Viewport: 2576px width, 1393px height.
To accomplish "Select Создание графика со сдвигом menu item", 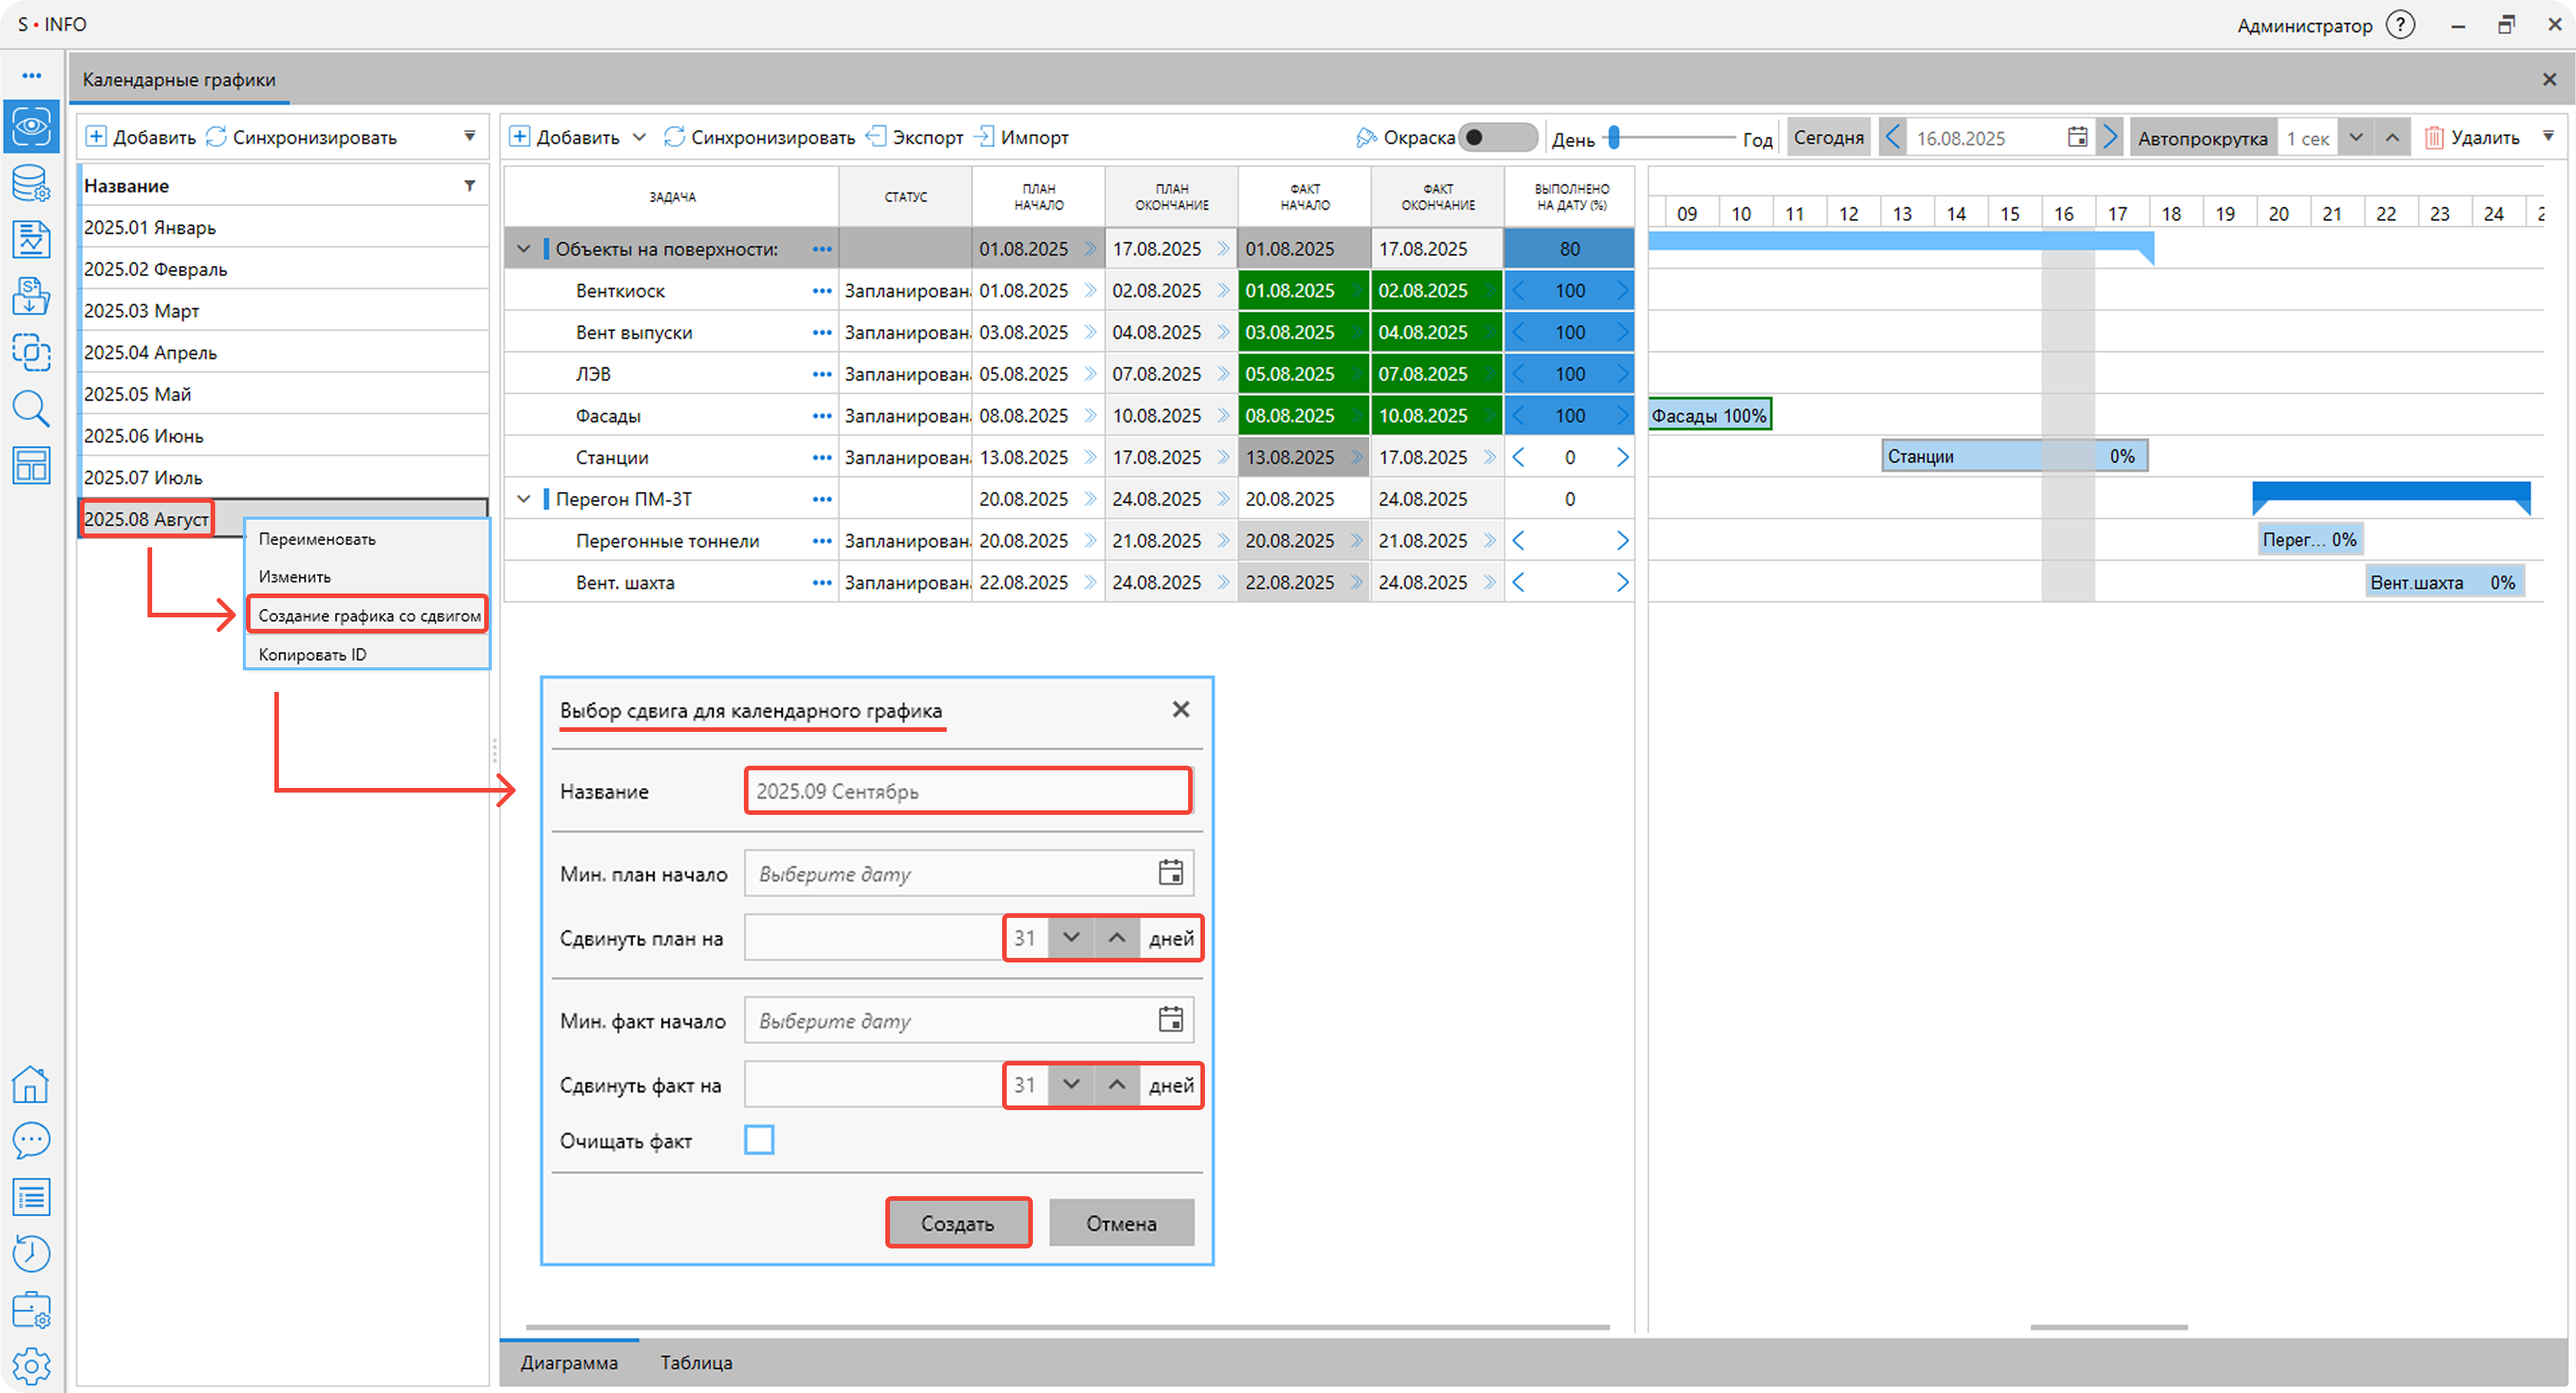I will (369, 616).
